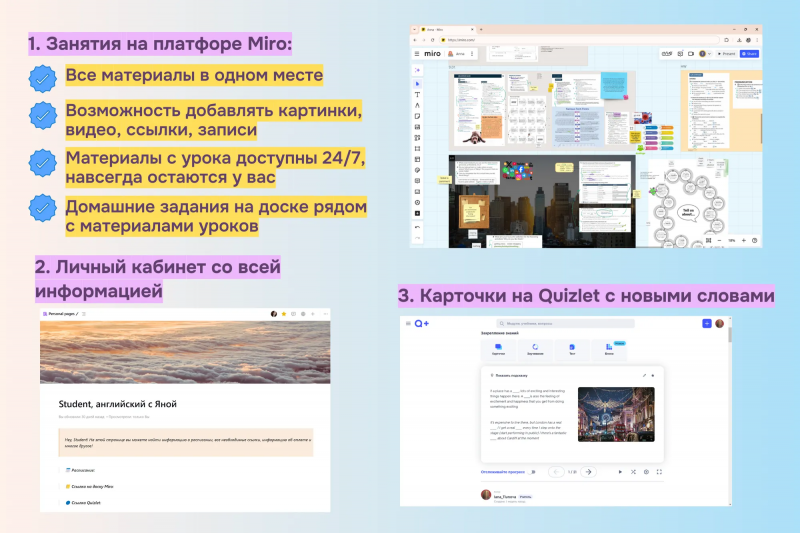The height and width of the screenshot is (533, 800).
Task: Open the Quizlet Test study mode
Action: click(x=572, y=349)
